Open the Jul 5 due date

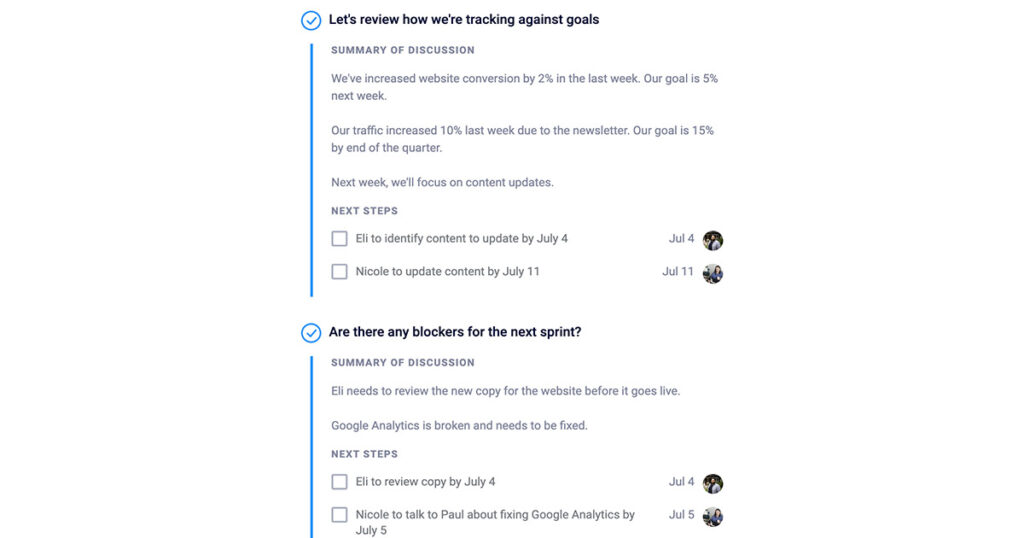coord(681,514)
